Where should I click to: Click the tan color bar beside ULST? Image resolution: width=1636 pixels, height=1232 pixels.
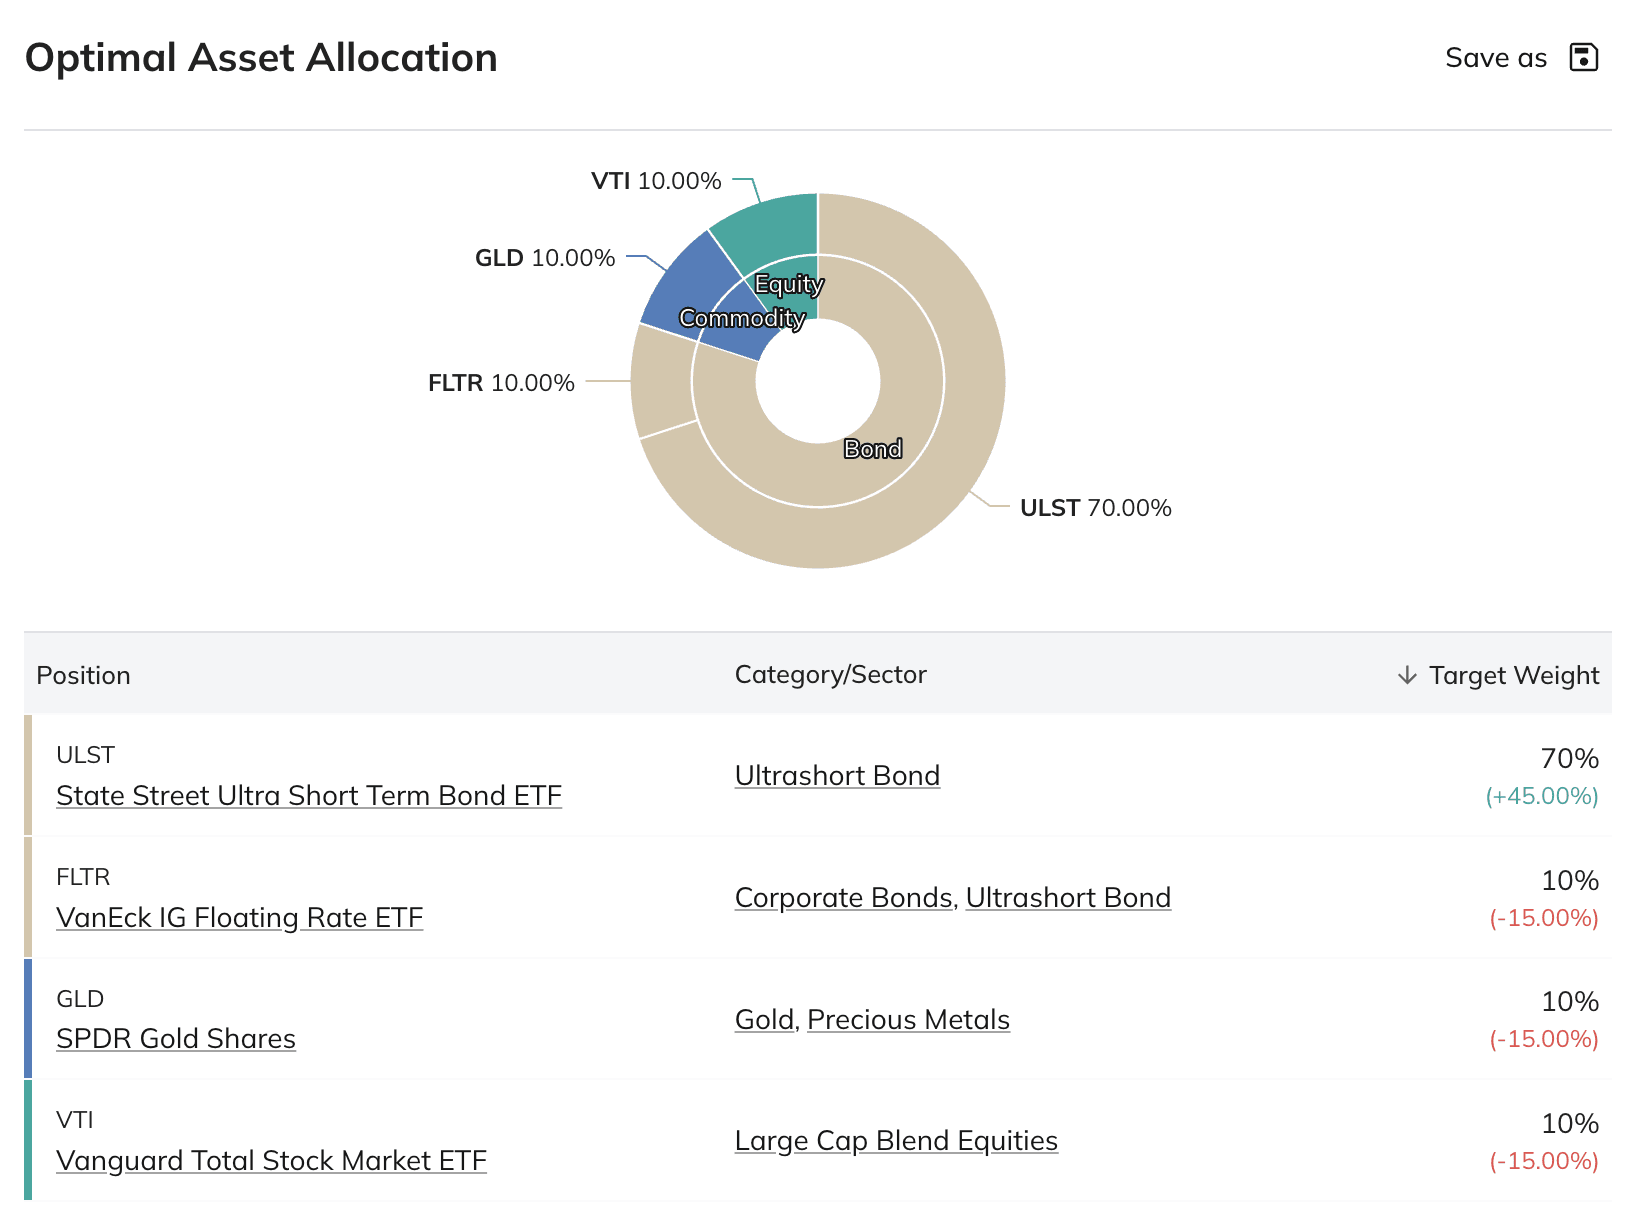click(28, 775)
